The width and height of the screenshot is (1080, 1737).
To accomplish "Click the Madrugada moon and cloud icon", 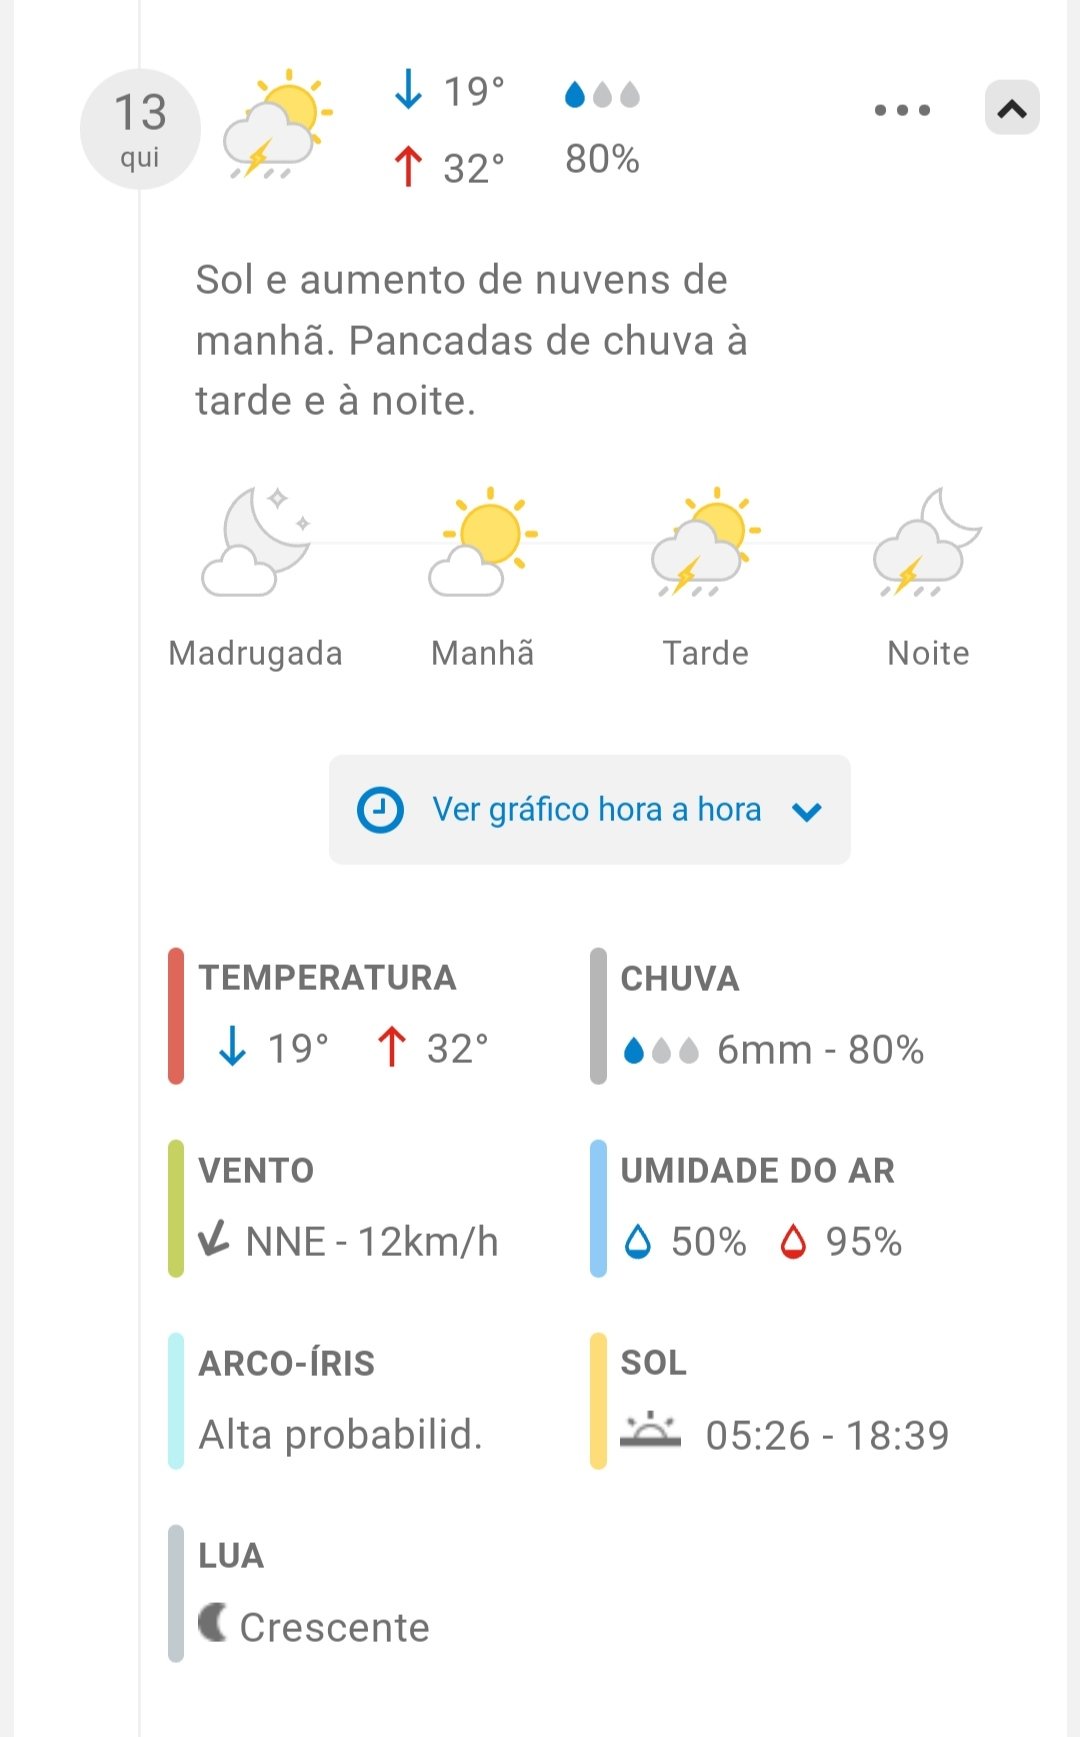I will 256,542.
